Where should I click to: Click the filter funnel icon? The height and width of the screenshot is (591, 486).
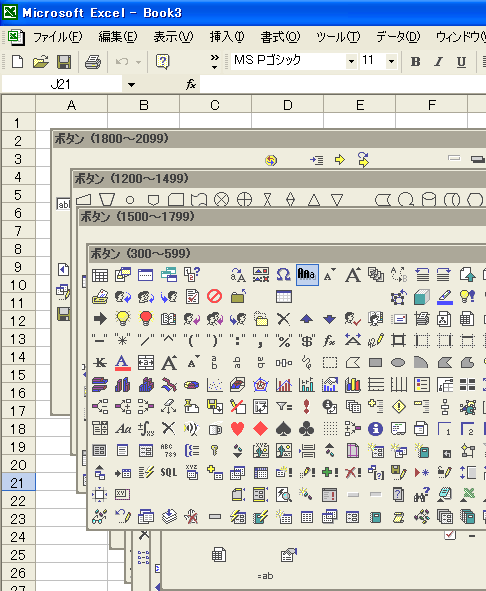coord(284,406)
